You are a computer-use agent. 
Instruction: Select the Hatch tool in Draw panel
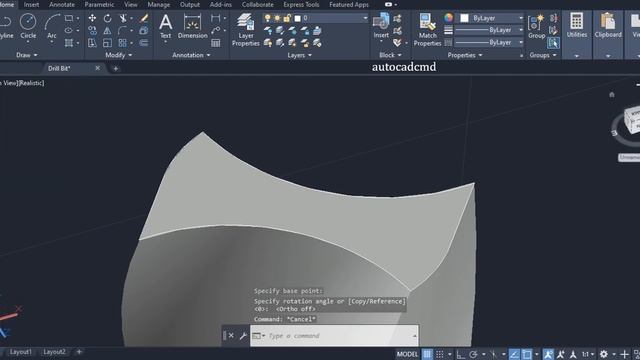point(69,43)
